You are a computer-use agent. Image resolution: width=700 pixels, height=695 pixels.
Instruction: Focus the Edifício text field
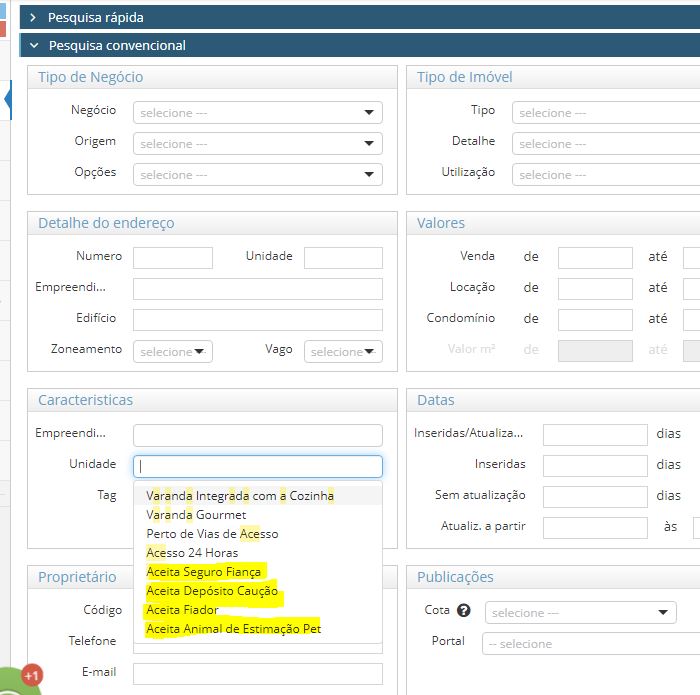point(257,320)
